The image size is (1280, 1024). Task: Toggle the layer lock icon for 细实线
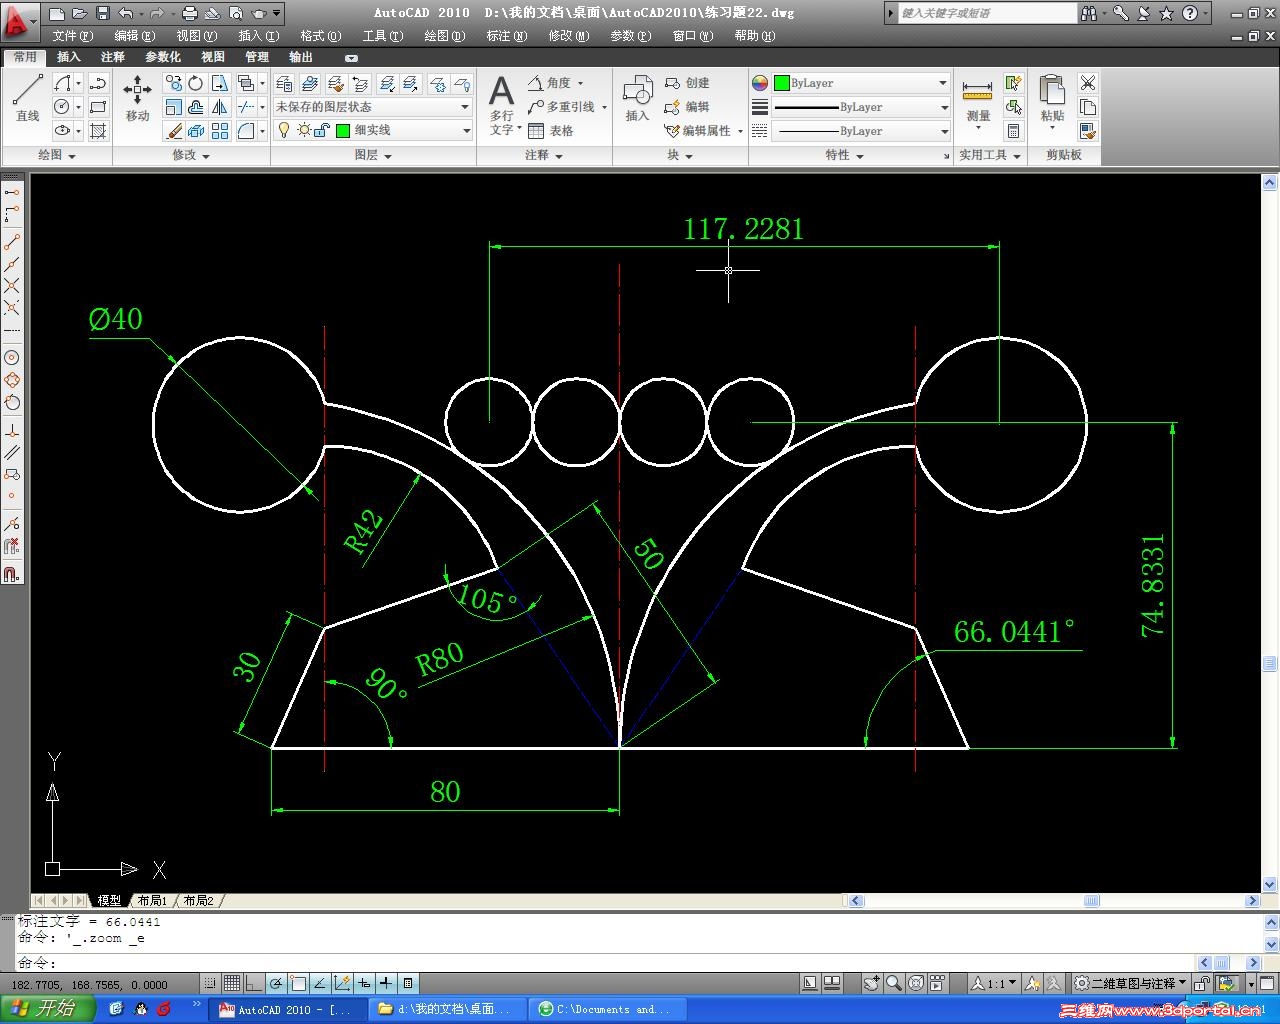tap(322, 130)
